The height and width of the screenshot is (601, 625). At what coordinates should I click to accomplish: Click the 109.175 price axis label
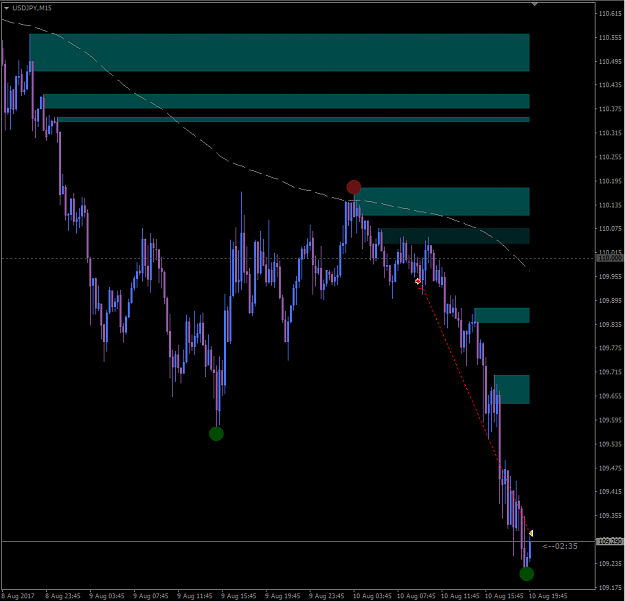pos(610,587)
